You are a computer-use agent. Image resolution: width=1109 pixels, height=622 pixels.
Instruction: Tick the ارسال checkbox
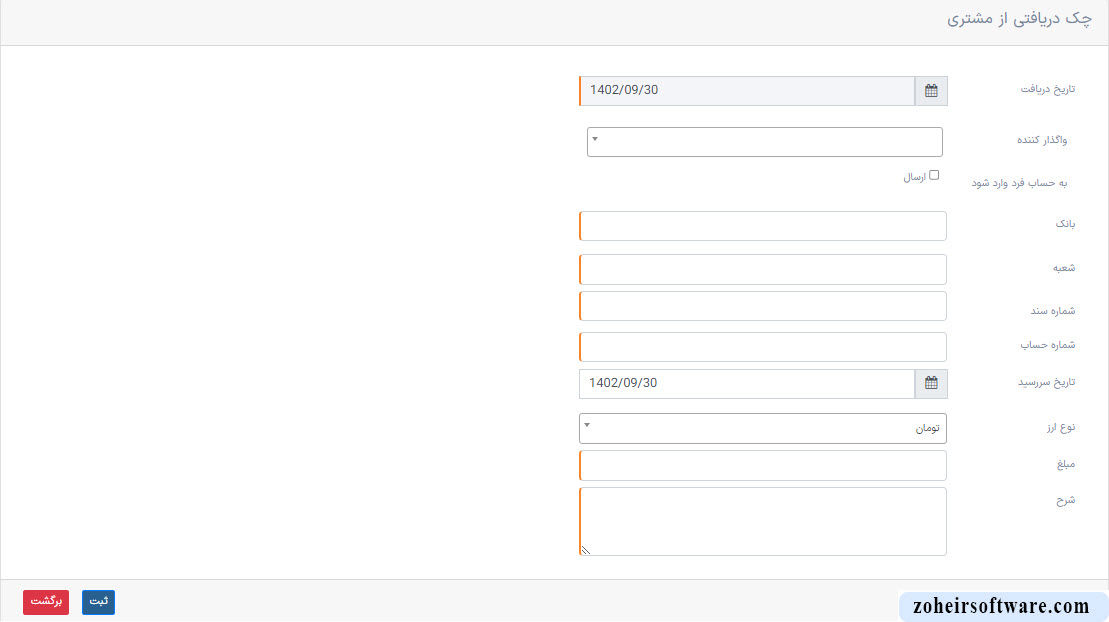(934, 175)
